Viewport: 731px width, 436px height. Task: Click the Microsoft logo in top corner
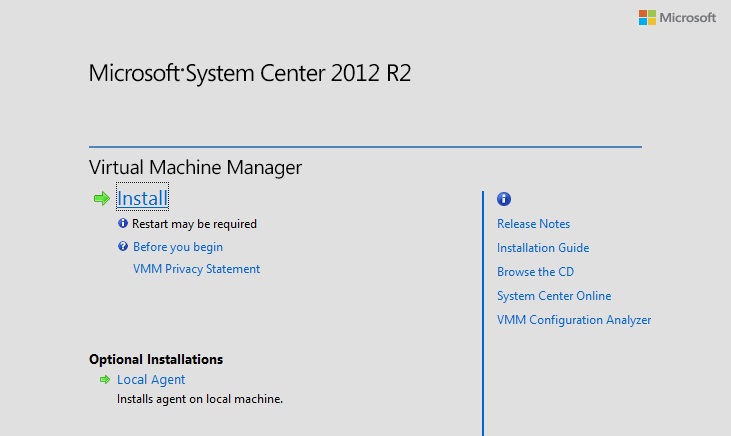click(677, 18)
